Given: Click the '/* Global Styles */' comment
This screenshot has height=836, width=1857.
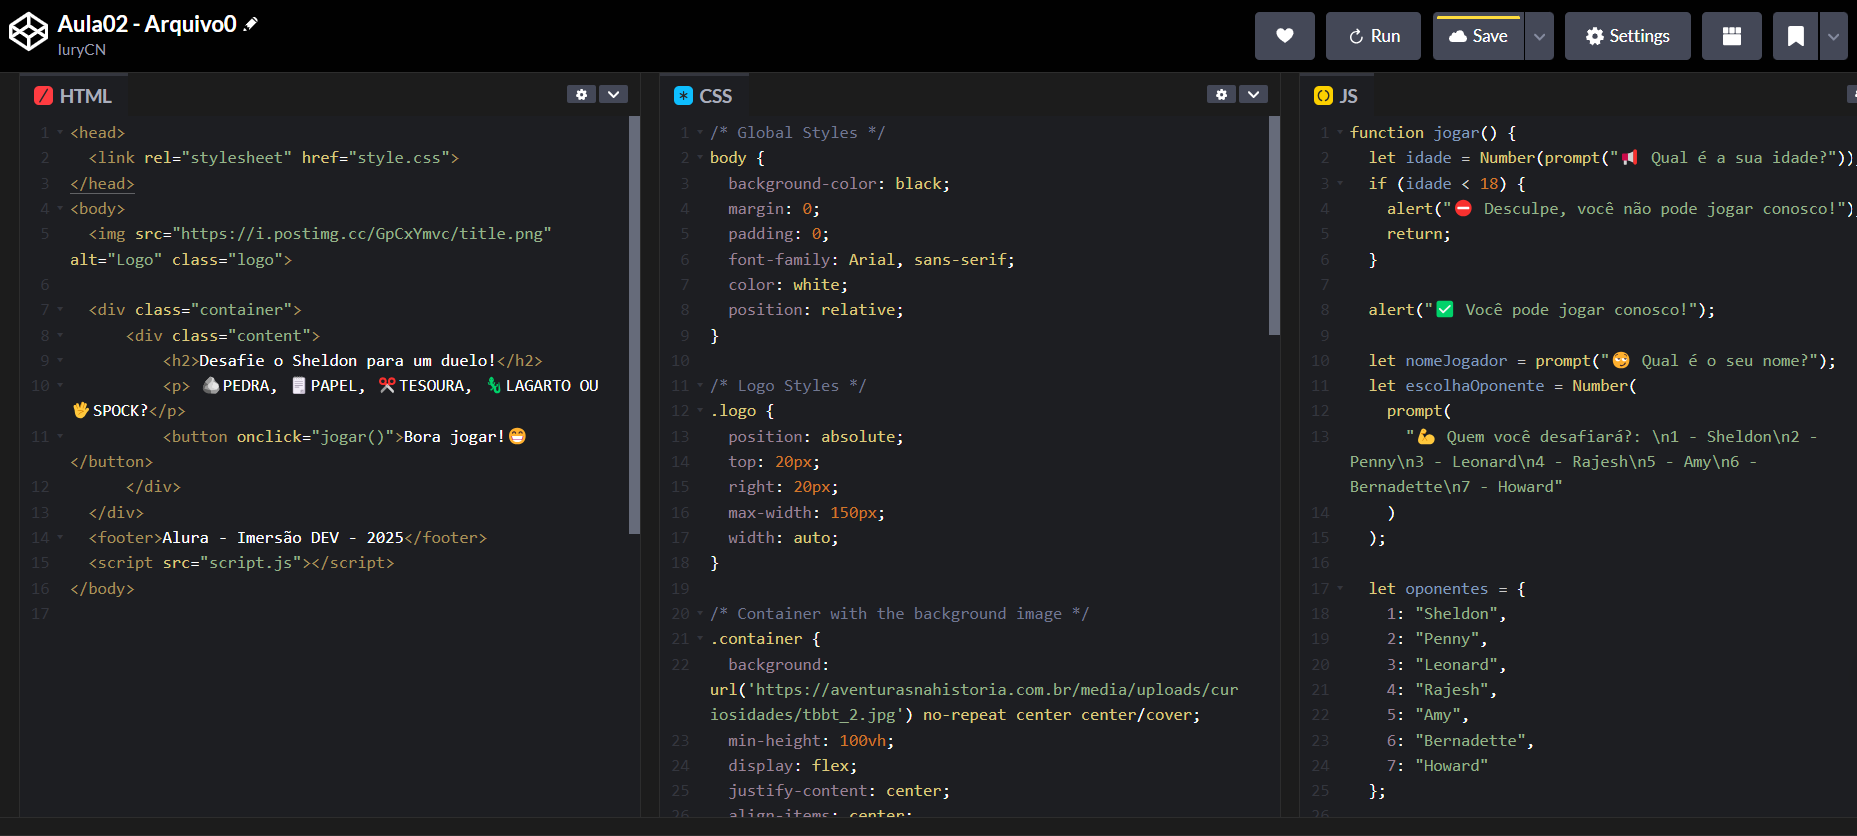Looking at the screenshot, I should pos(797,133).
